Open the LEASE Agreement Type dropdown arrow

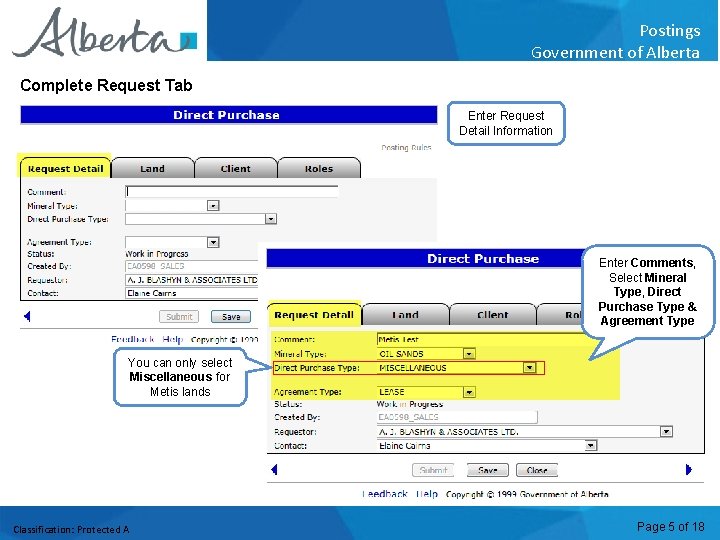pyautogui.click(x=469, y=392)
